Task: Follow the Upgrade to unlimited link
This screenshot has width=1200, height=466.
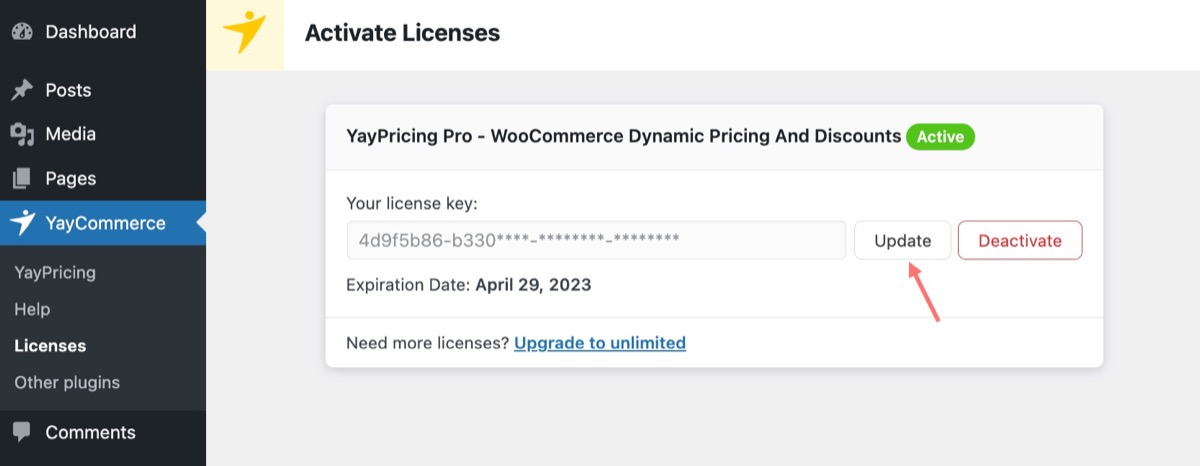Action: pyautogui.click(x=599, y=343)
